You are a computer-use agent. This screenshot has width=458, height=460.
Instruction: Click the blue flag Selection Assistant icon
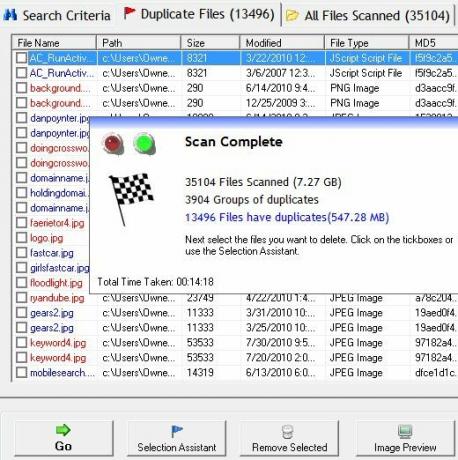tap(177, 431)
